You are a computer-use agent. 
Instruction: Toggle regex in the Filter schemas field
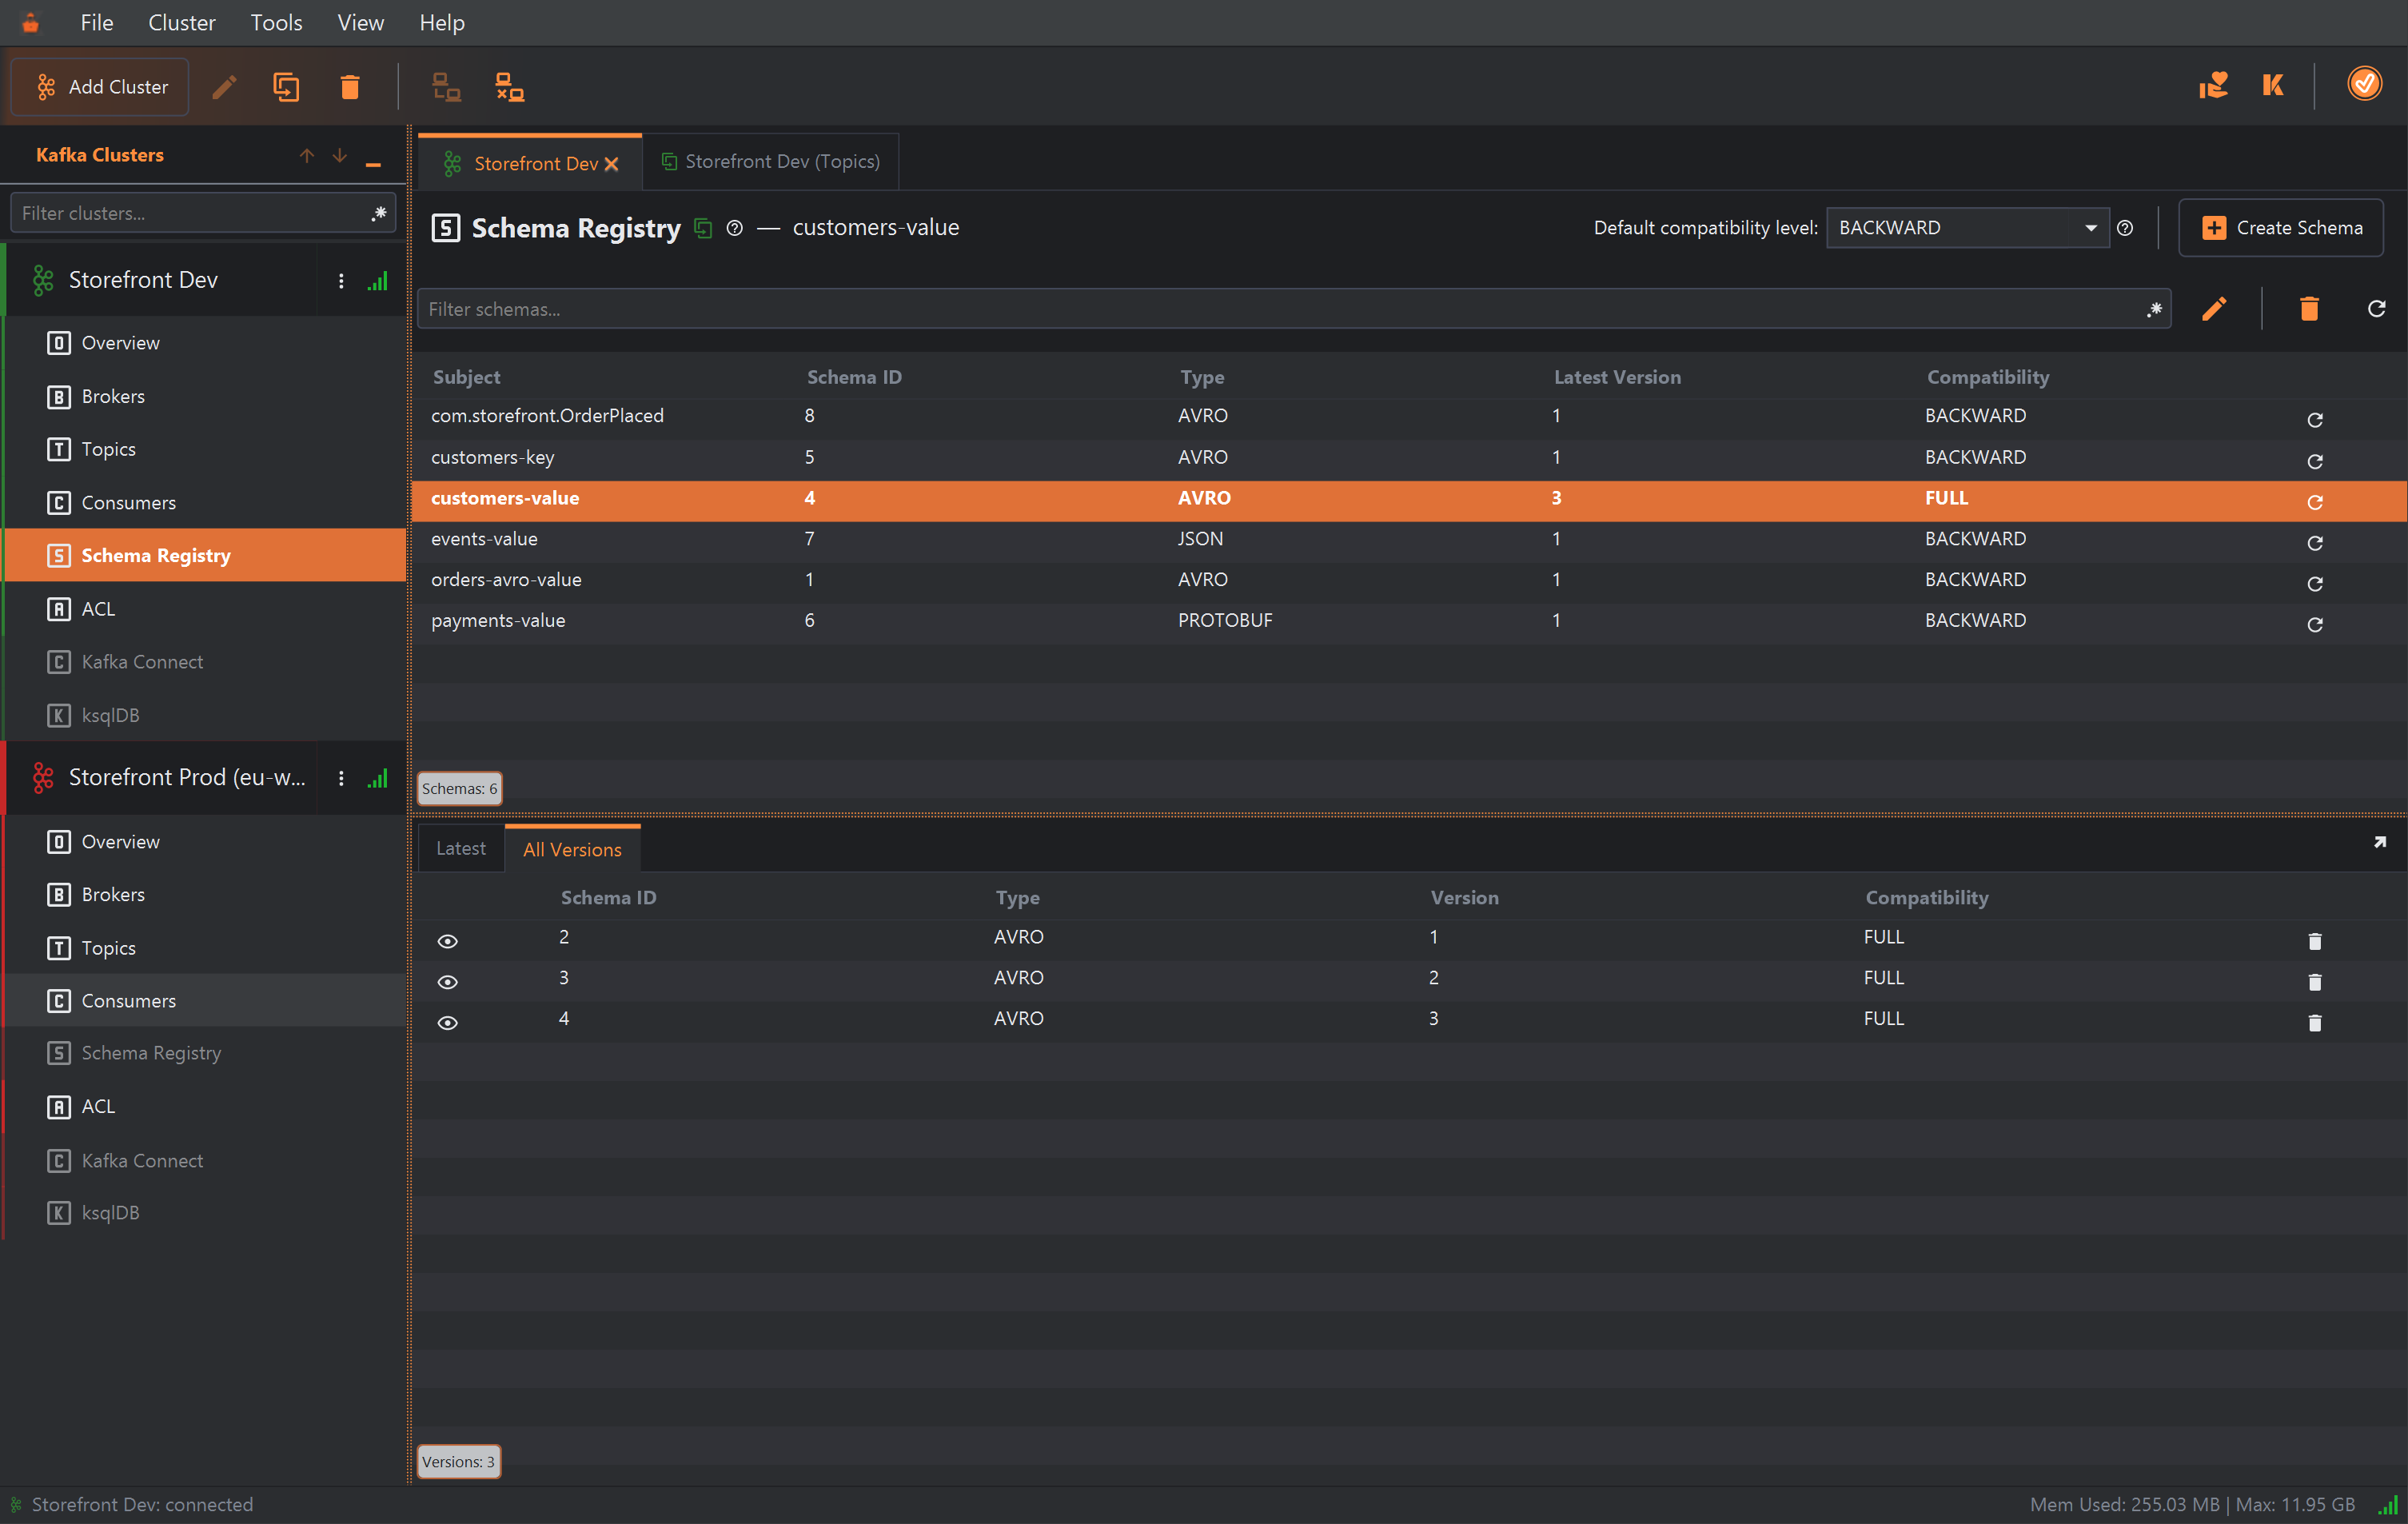(x=2154, y=309)
